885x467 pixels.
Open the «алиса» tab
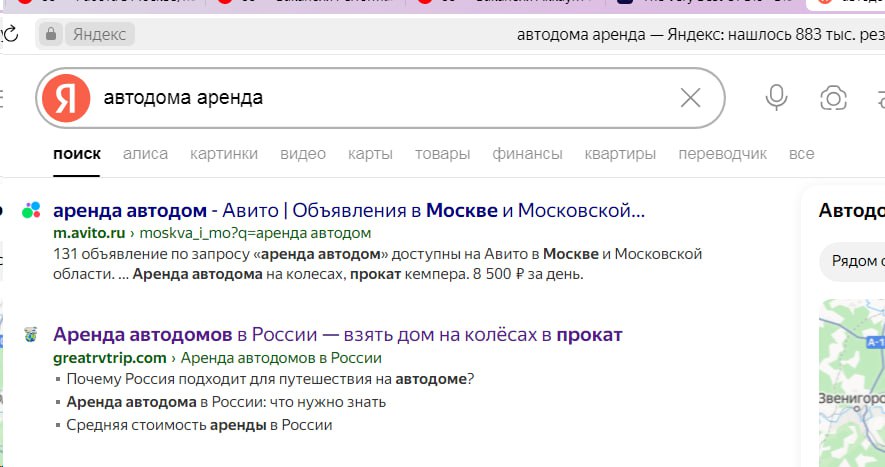pos(145,154)
